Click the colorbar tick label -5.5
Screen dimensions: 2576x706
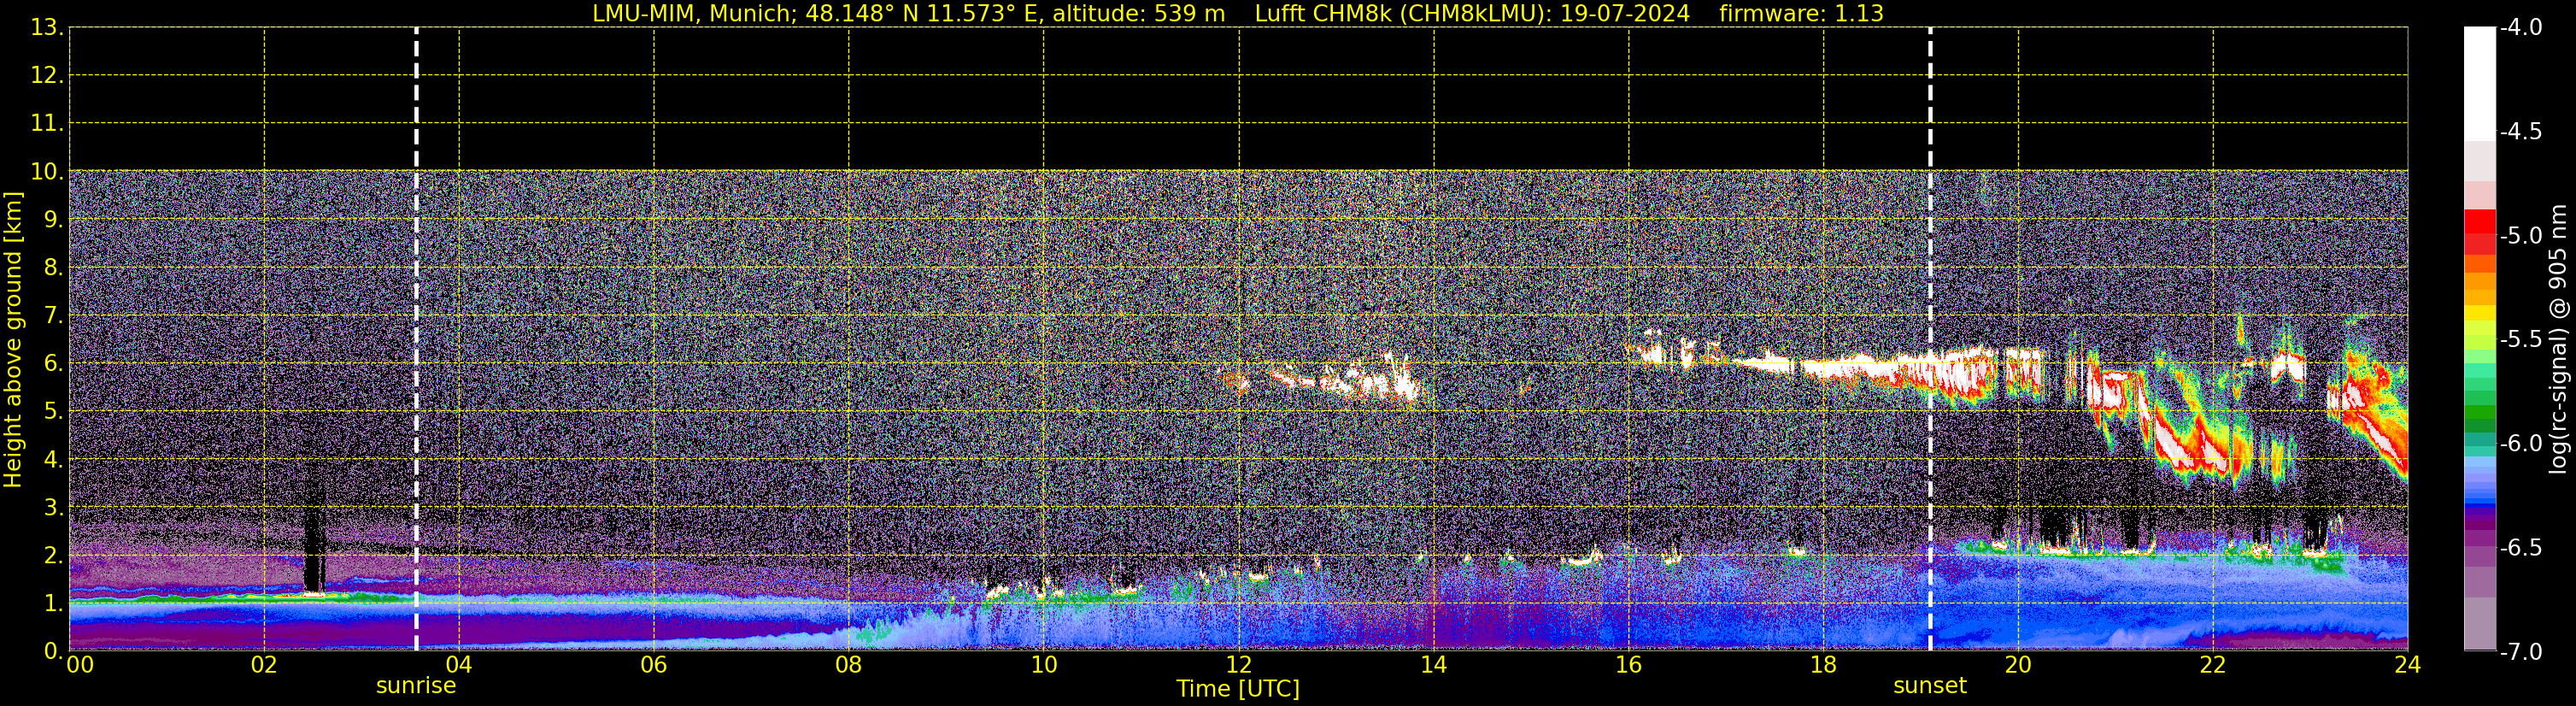tap(2520, 340)
